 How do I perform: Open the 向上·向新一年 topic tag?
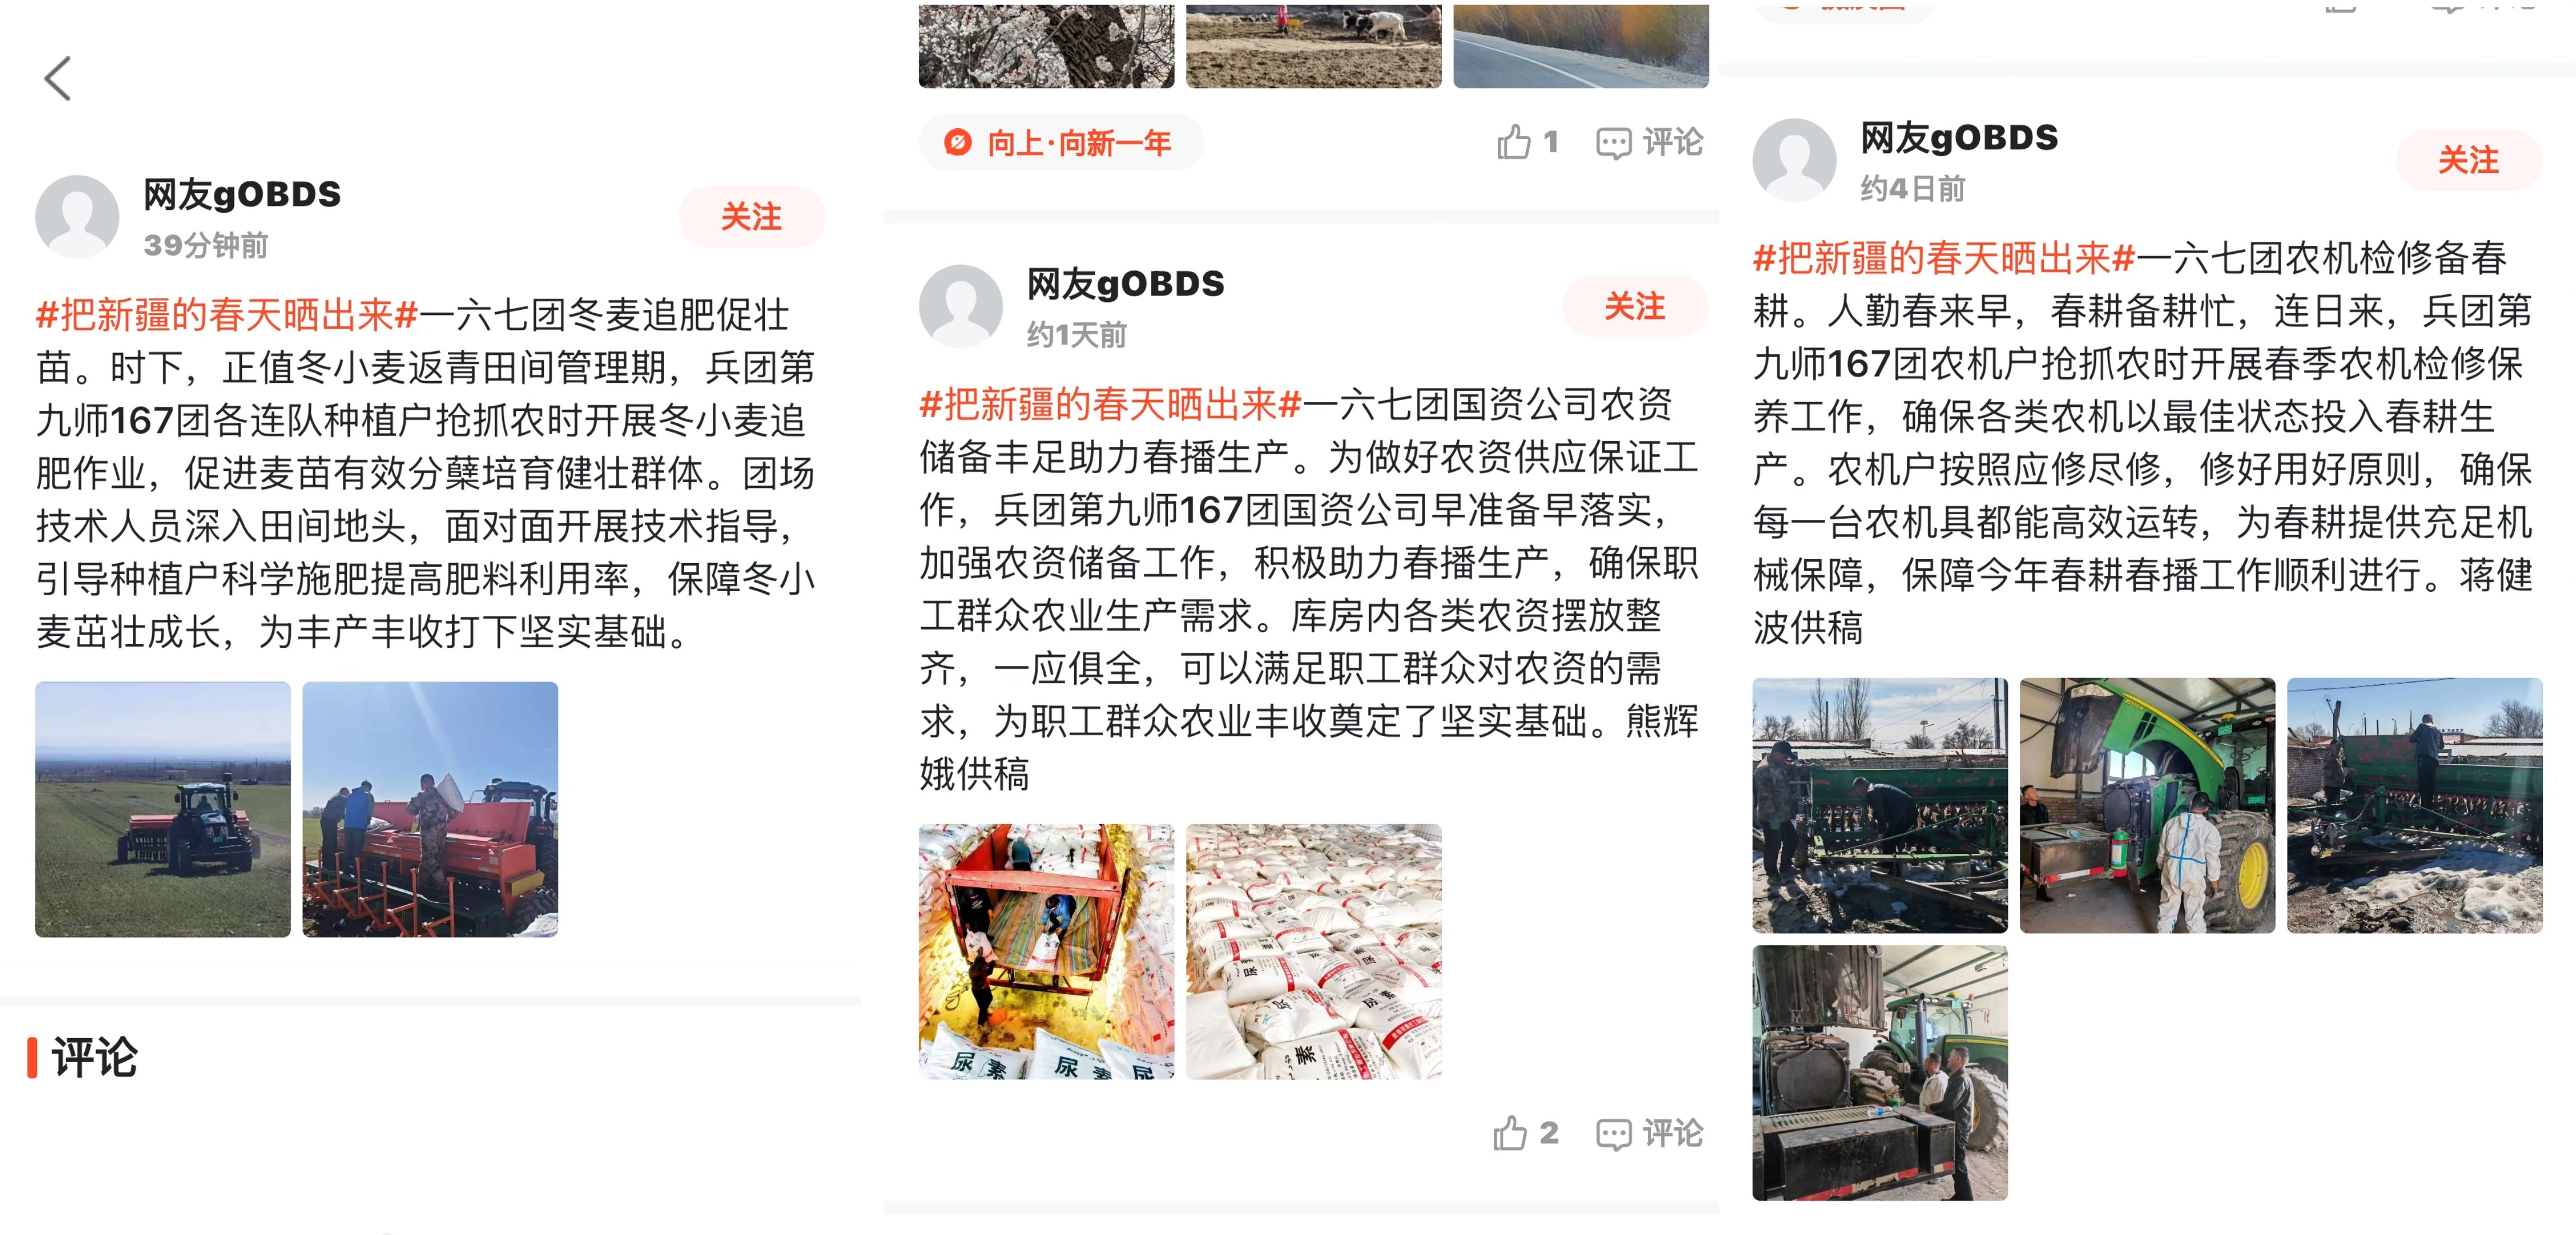[x=1060, y=143]
